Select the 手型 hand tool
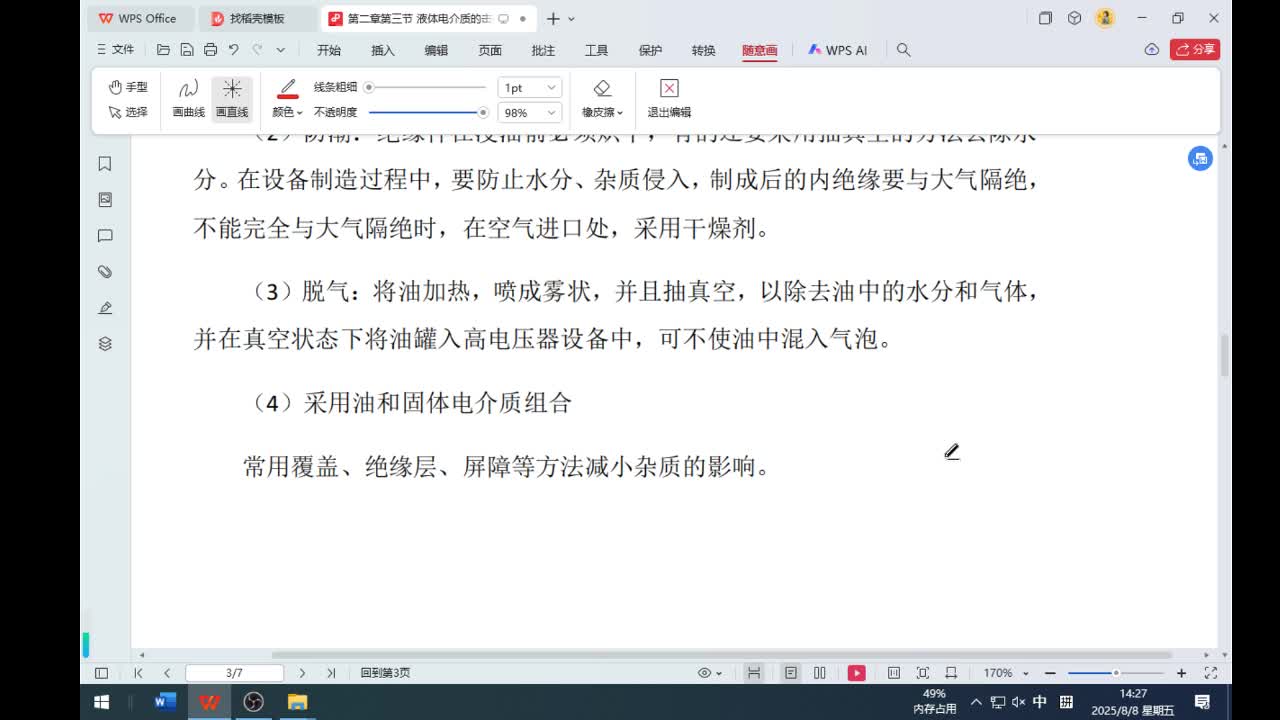 click(127, 87)
